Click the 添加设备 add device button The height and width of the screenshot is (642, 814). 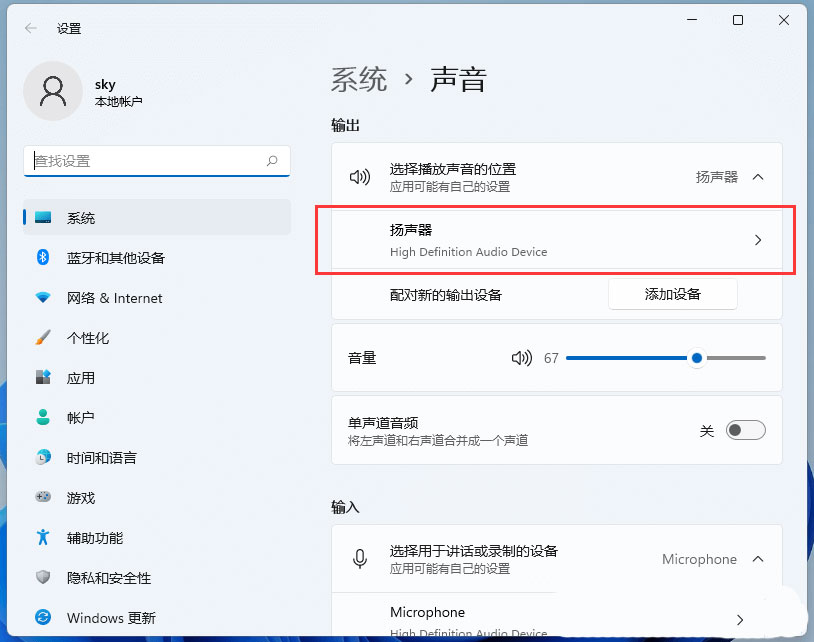pyautogui.click(x=672, y=294)
